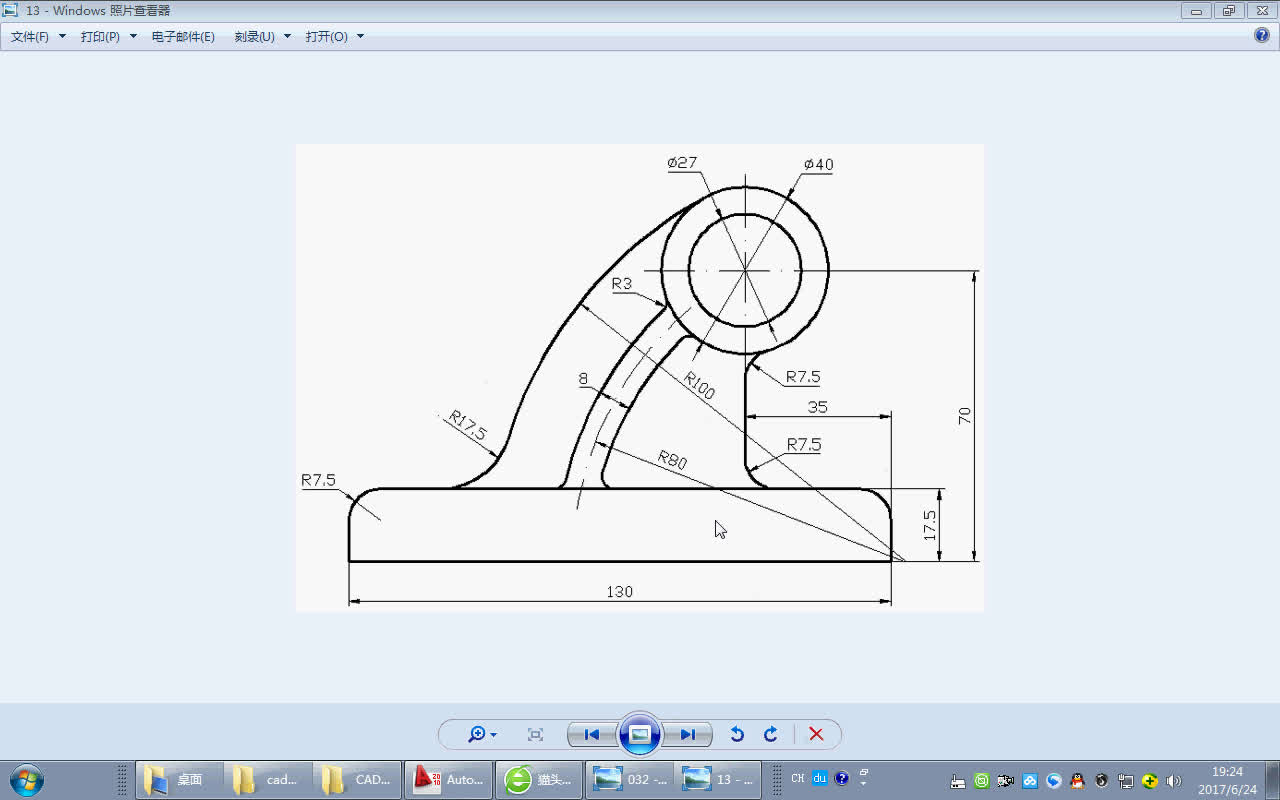Restore down the photo viewer window
The image size is (1280, 800).
tap(1228, 11)
